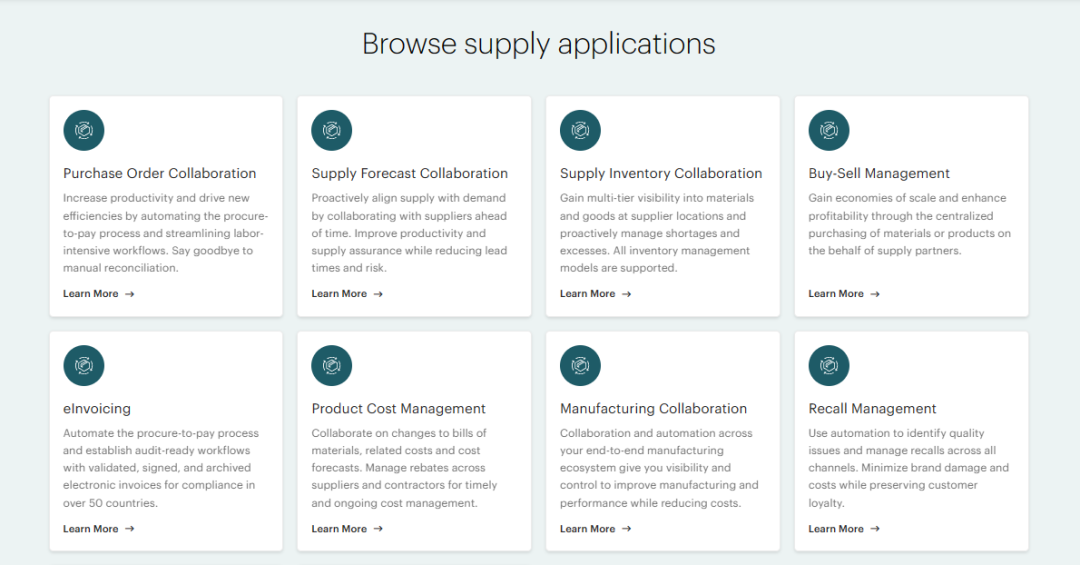Open Learn More under Buy-Sell Management
The height and width of the screenshot is (565, 1080).
point(844,294)
